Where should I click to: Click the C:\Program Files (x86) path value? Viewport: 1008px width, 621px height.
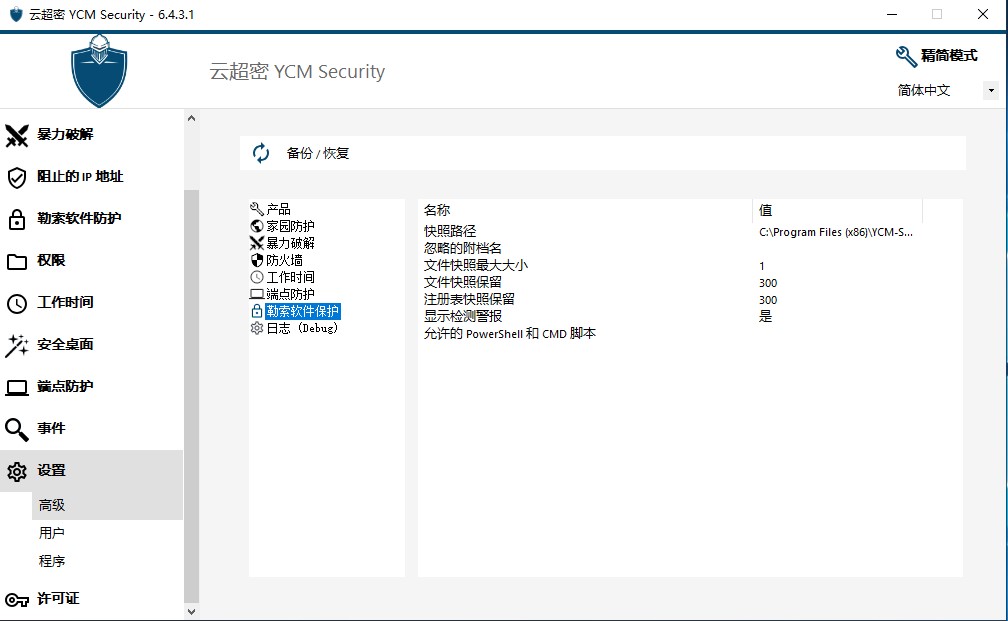click(x=836, y=232)
